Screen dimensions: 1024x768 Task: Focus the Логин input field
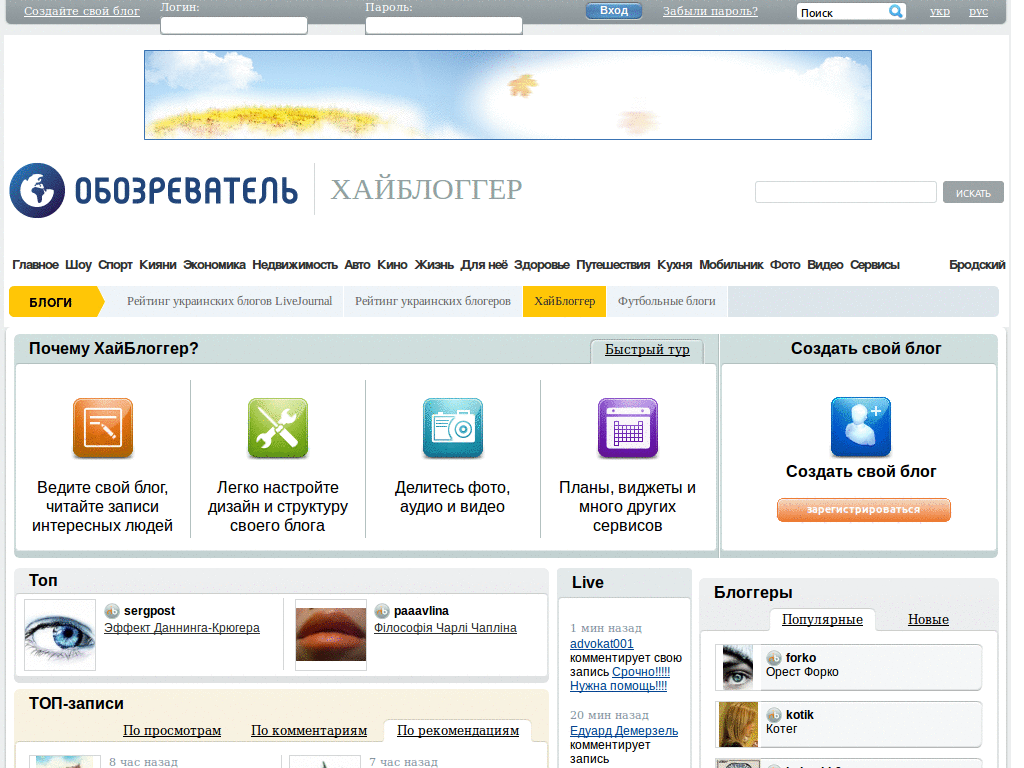coord(234,25)
